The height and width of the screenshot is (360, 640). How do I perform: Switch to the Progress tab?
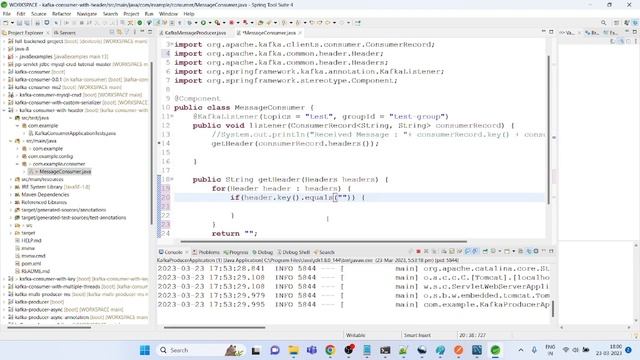pyautogui.click(x=236, y=252)
